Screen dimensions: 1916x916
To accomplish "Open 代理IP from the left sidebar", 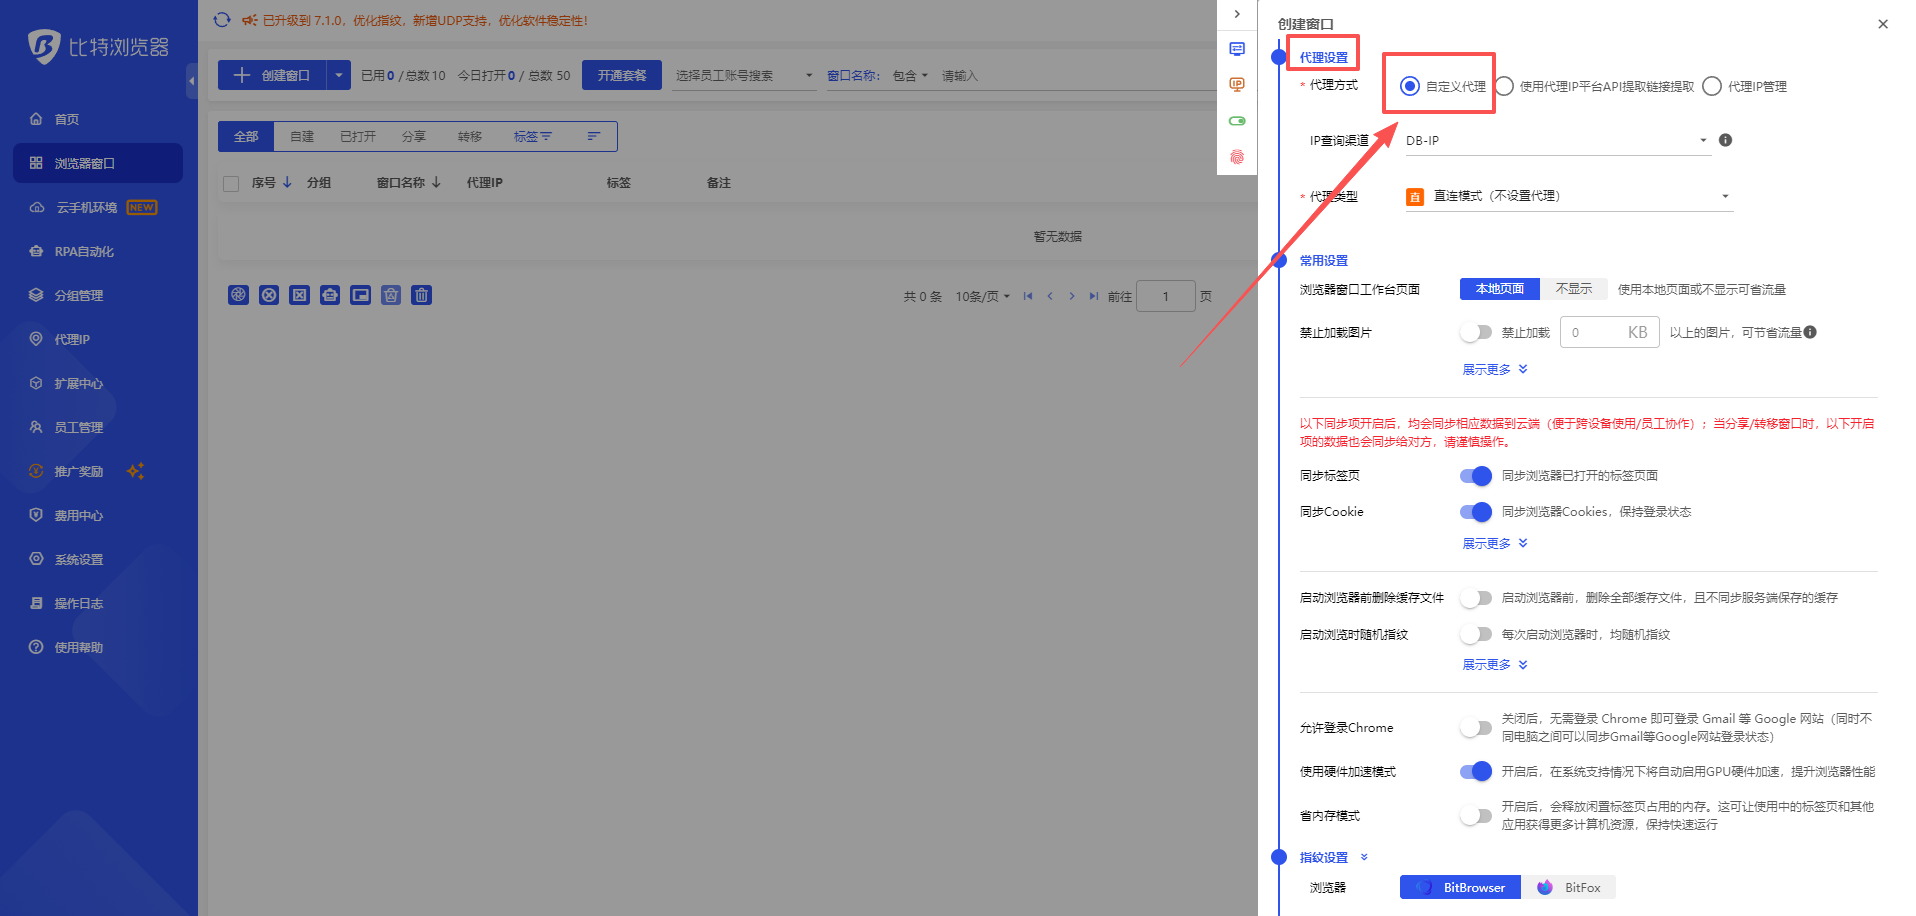I will [x=72, y=339].
